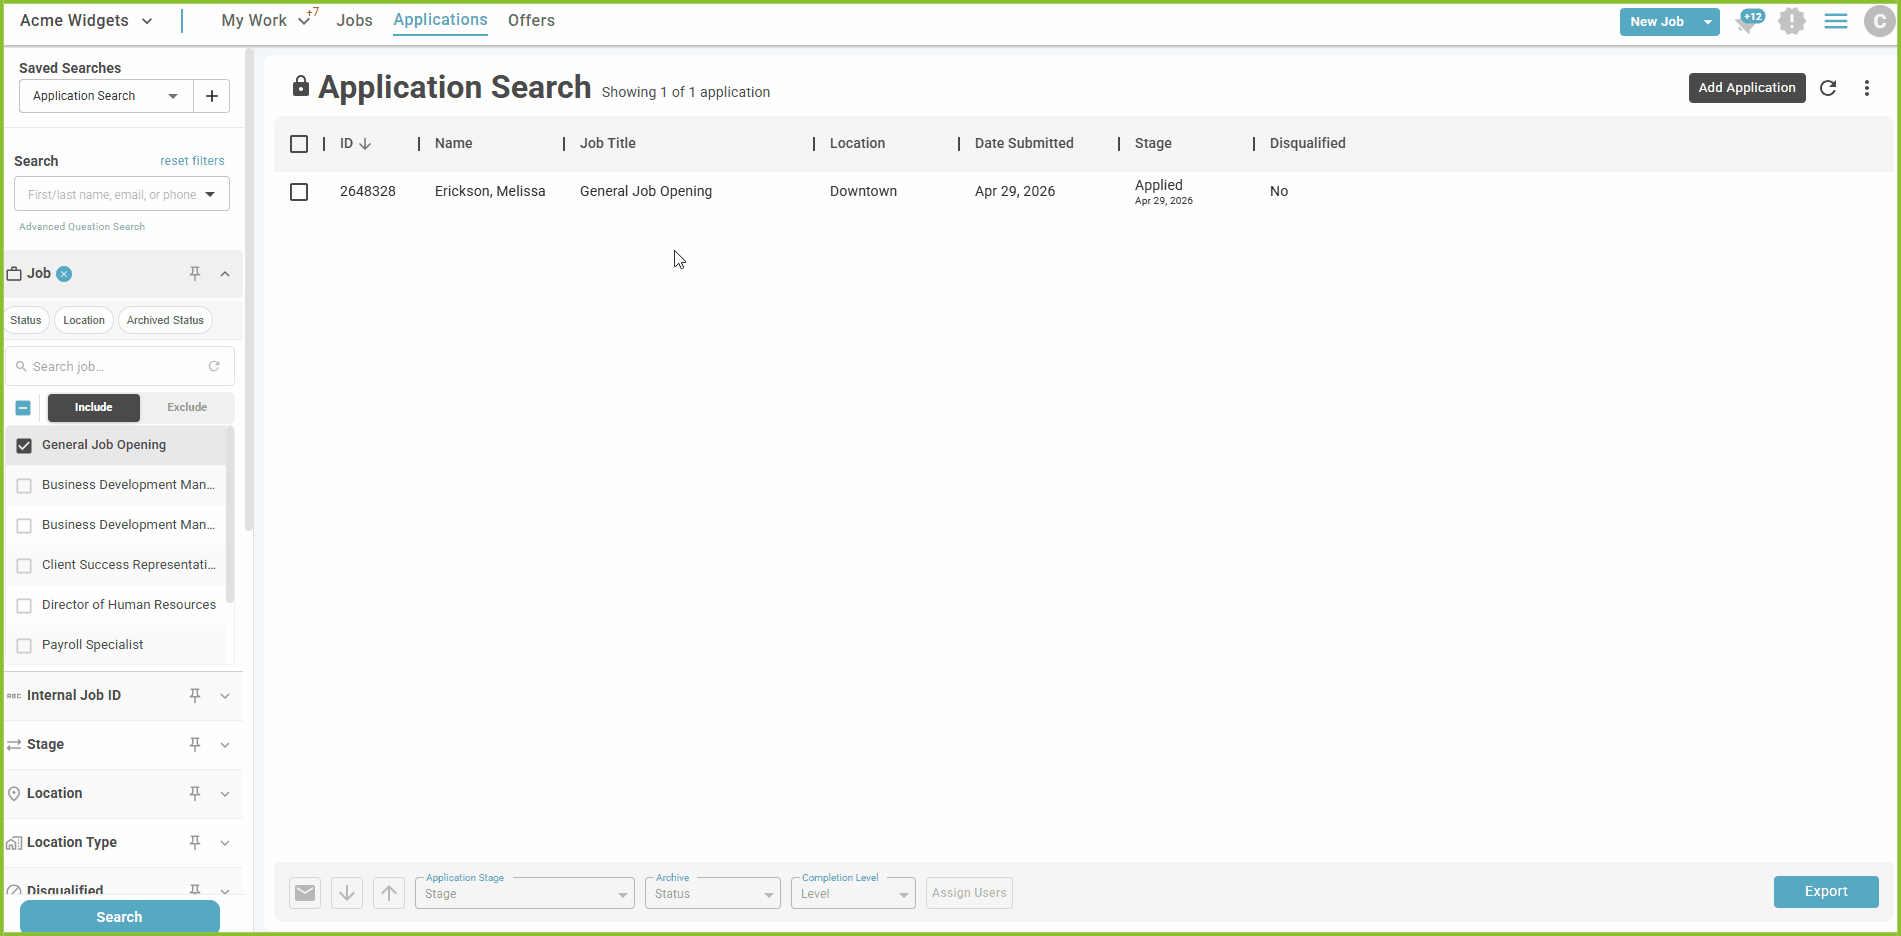Clear the Job filter with the blue X badge
Image resolution: width=1901 pixels, height=936 pixels.
pyautogui.click(x=64, y=274)
